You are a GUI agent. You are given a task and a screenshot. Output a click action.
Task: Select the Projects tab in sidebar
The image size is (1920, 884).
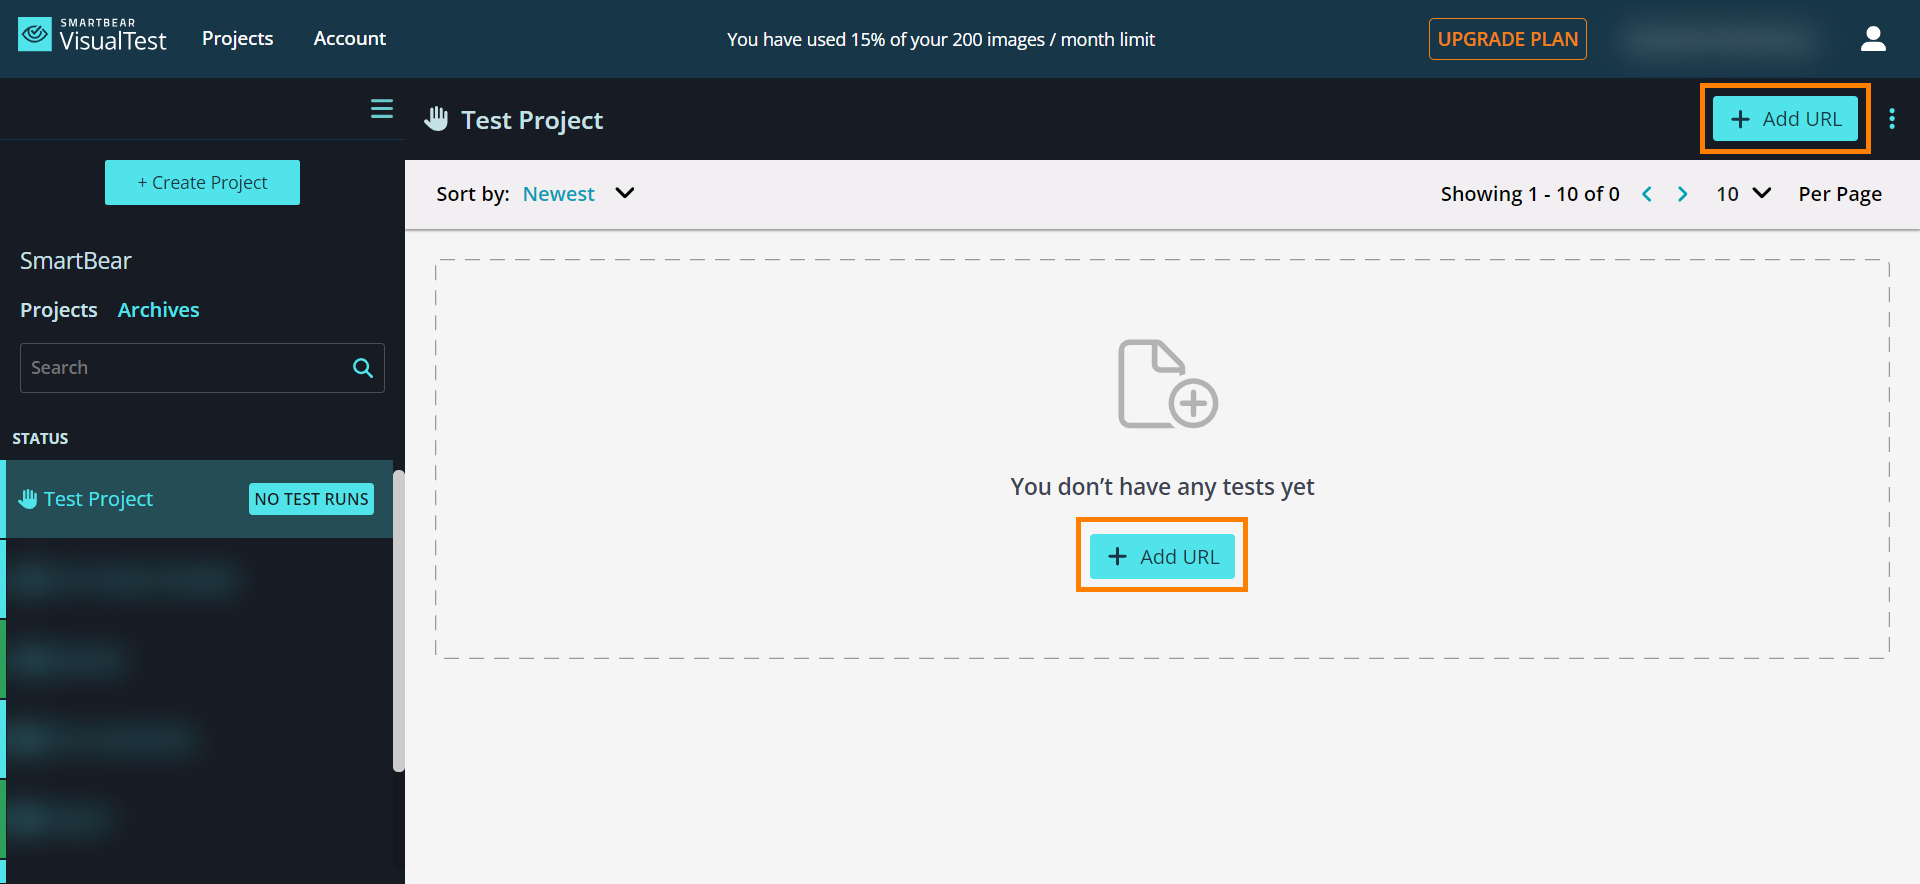(59, 310)
